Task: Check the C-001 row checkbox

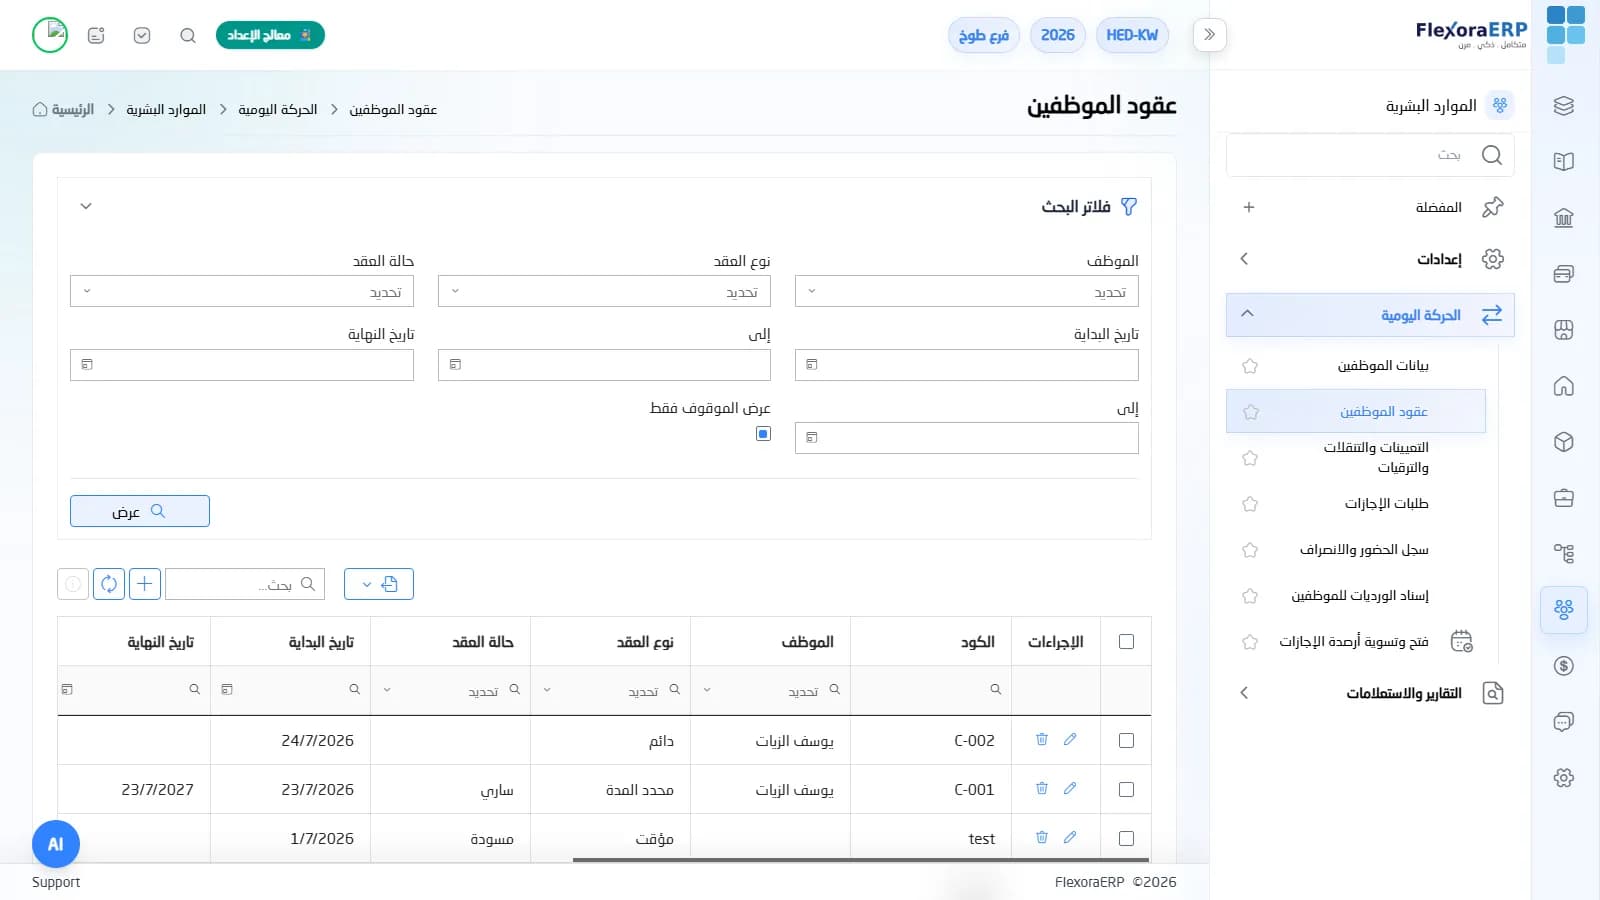Action: 1126,790
